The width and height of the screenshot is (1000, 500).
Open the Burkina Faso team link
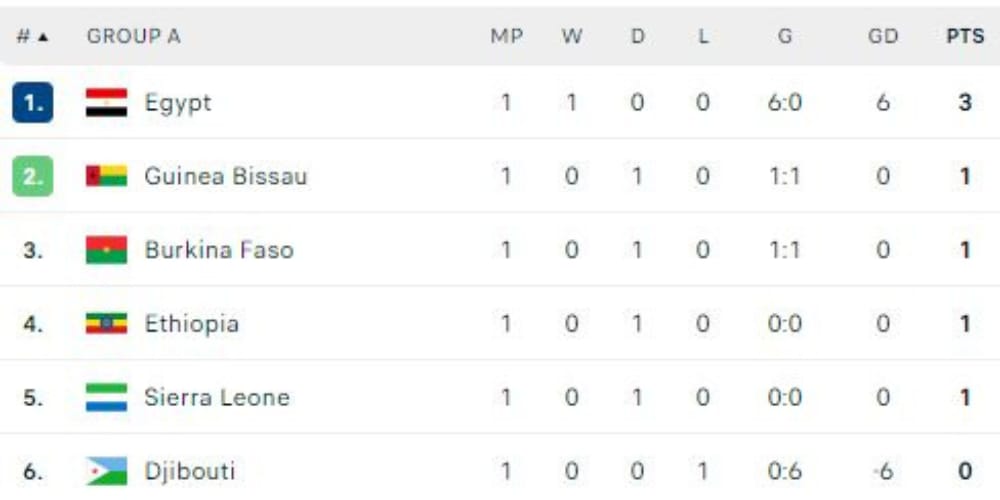click(219, 250)
